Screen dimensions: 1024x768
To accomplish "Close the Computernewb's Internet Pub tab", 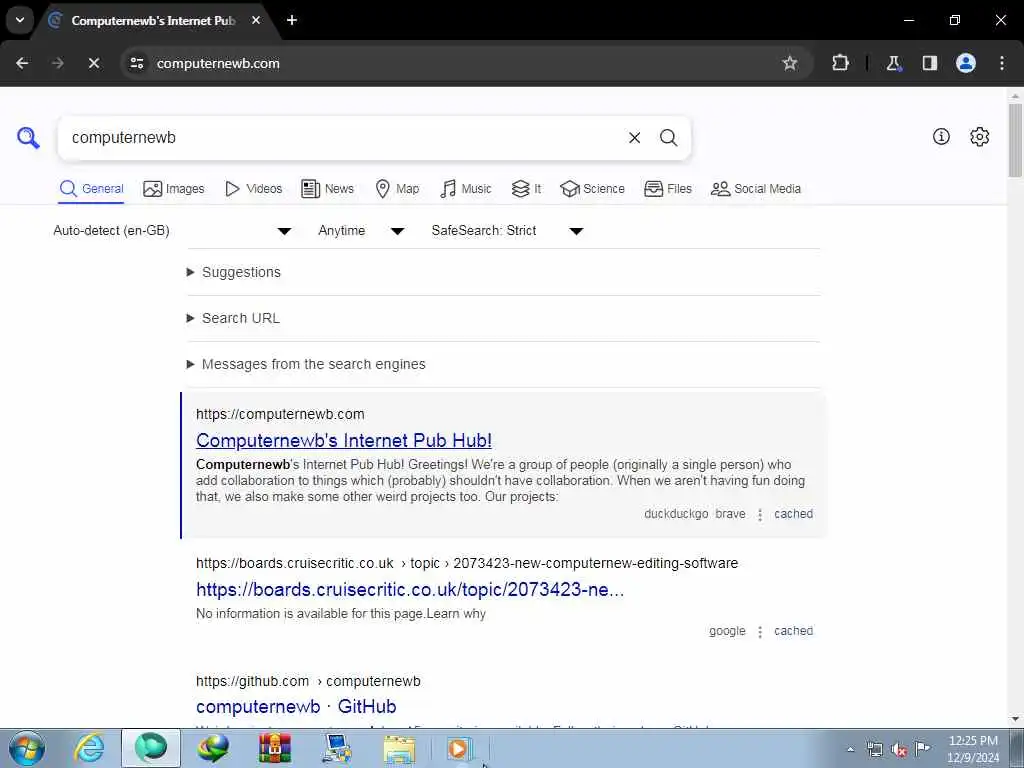I will click(256, 20).
